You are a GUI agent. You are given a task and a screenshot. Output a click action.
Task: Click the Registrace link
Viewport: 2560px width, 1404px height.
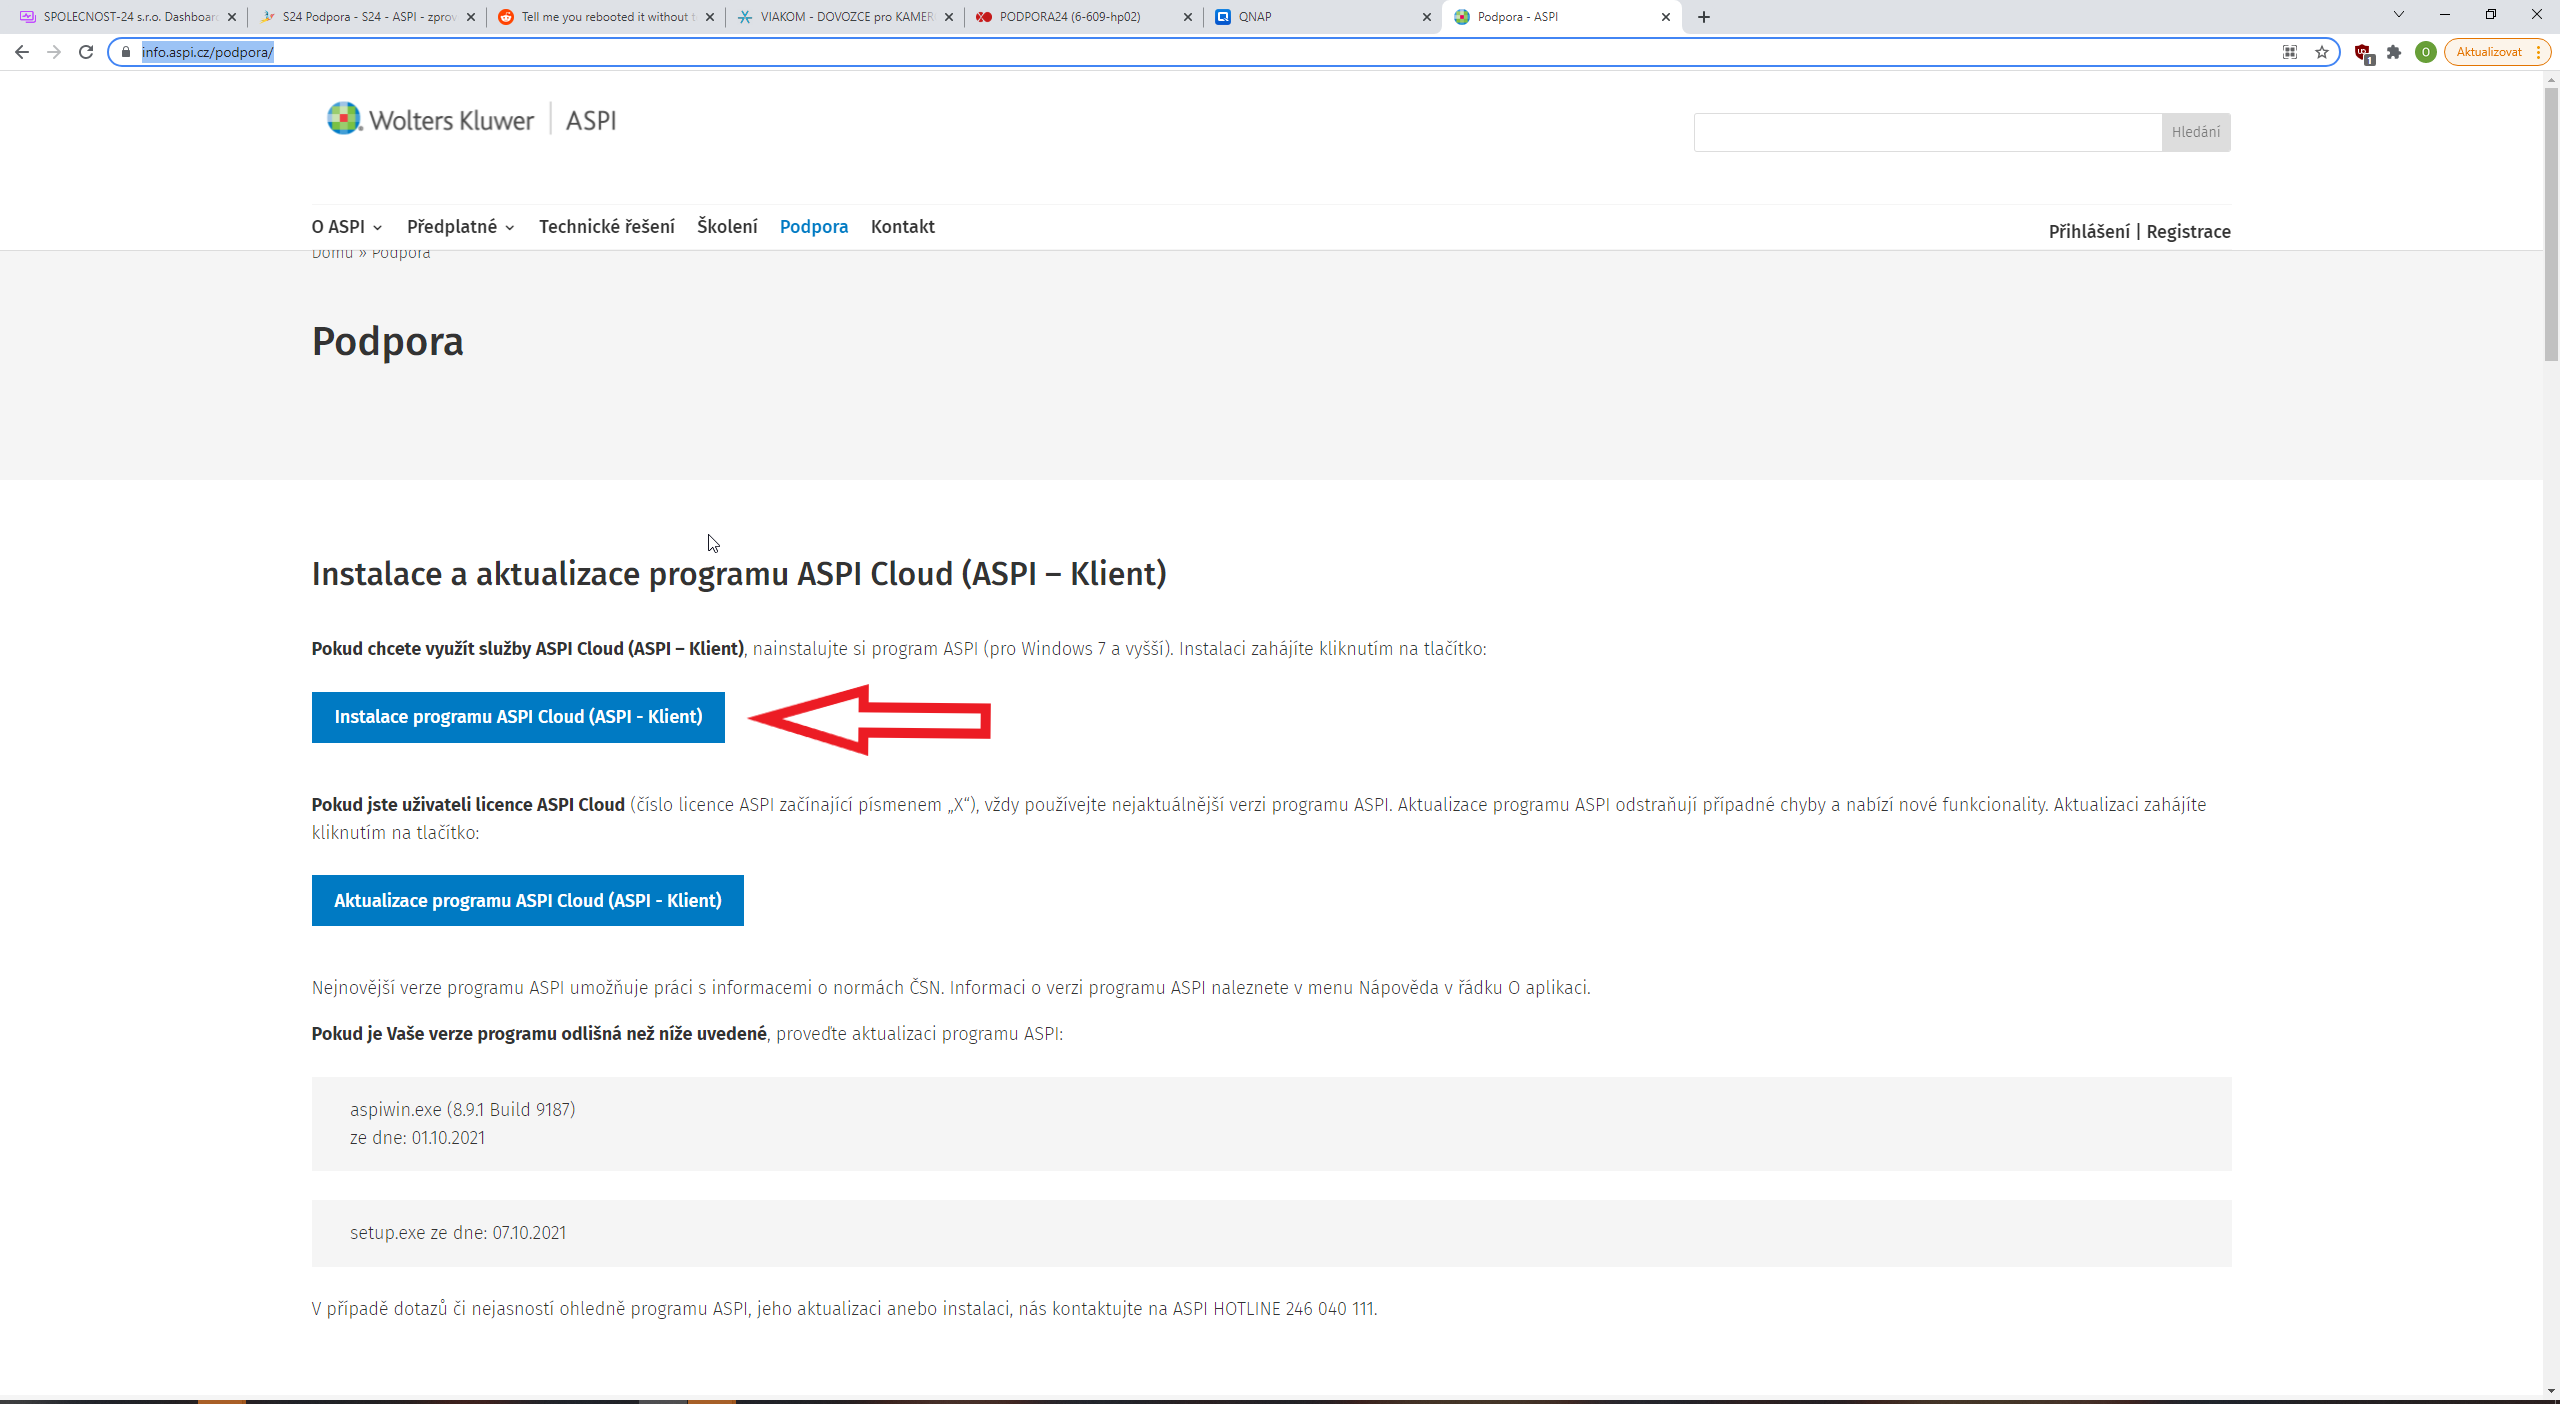(x=2188, y=232)
